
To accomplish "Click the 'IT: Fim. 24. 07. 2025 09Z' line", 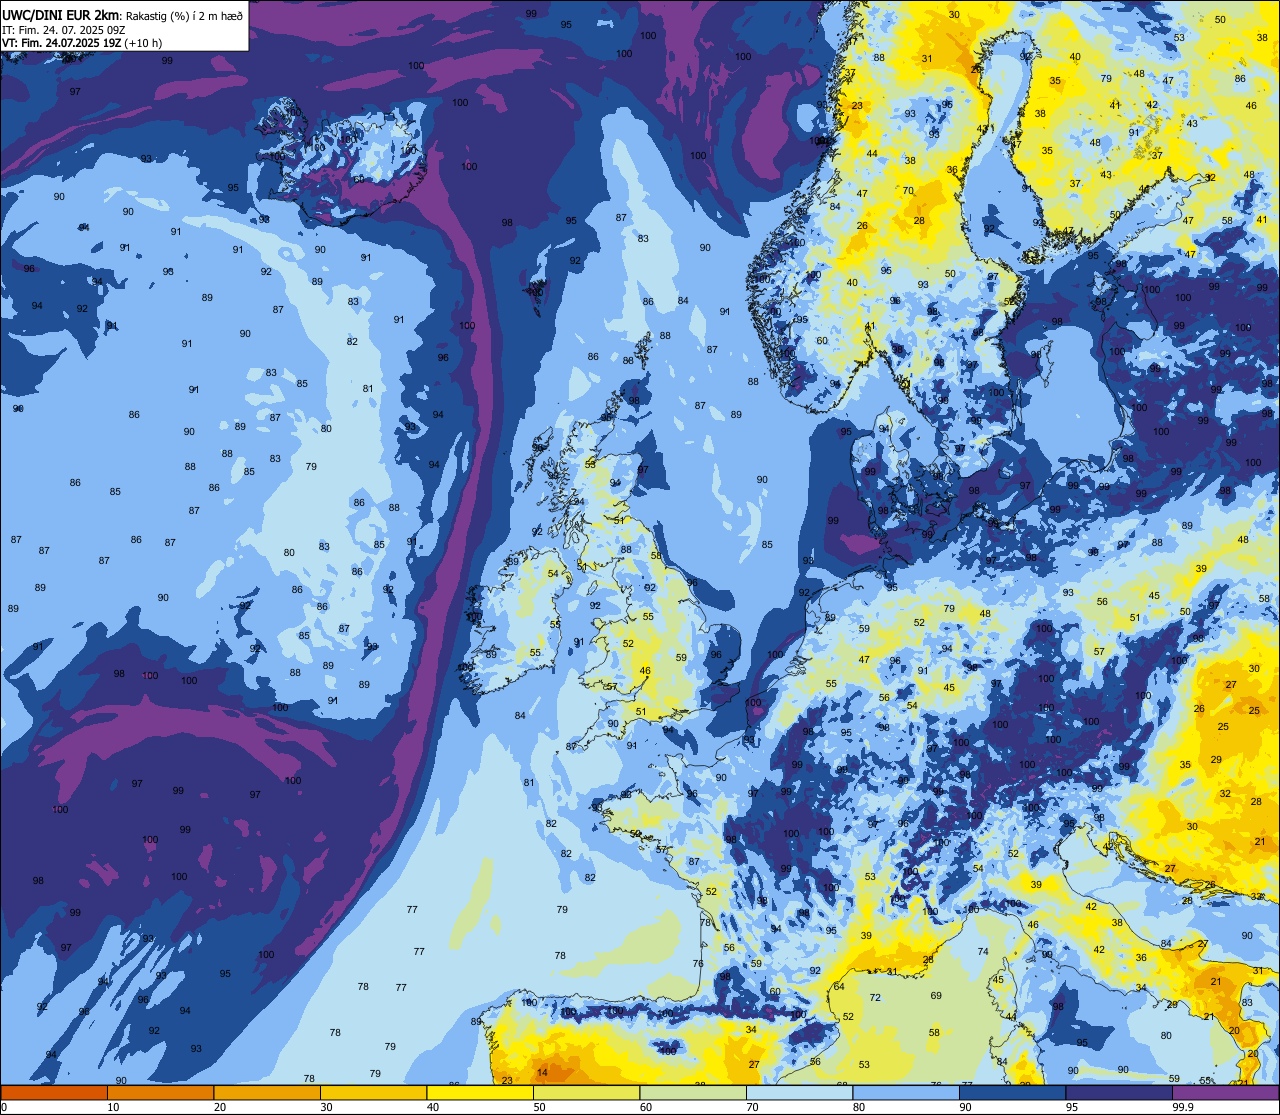I will point(61,29).
